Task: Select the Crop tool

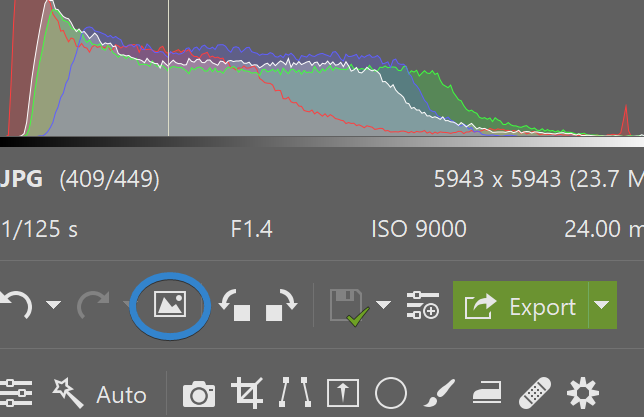Action: pyautogui.click(x=246, y=393)
